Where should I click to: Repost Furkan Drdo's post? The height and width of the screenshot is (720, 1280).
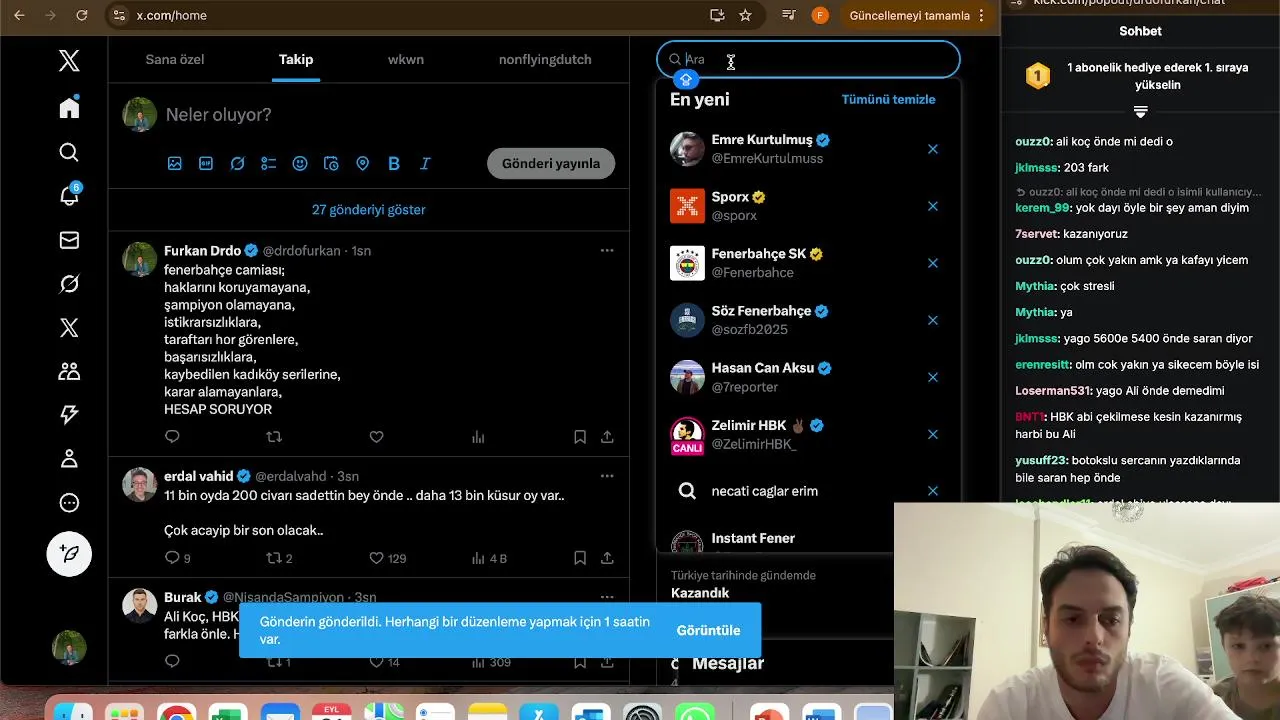(274, 437)
